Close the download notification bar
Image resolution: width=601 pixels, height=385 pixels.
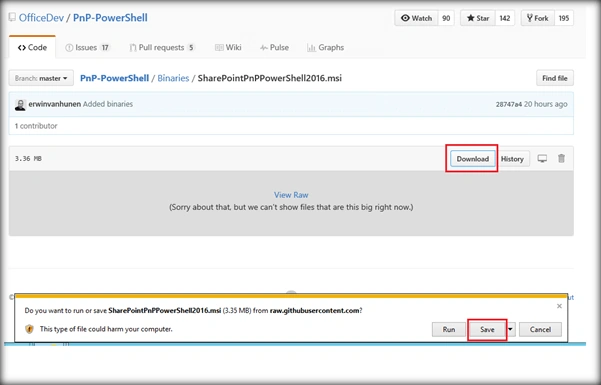pos(559,306)
